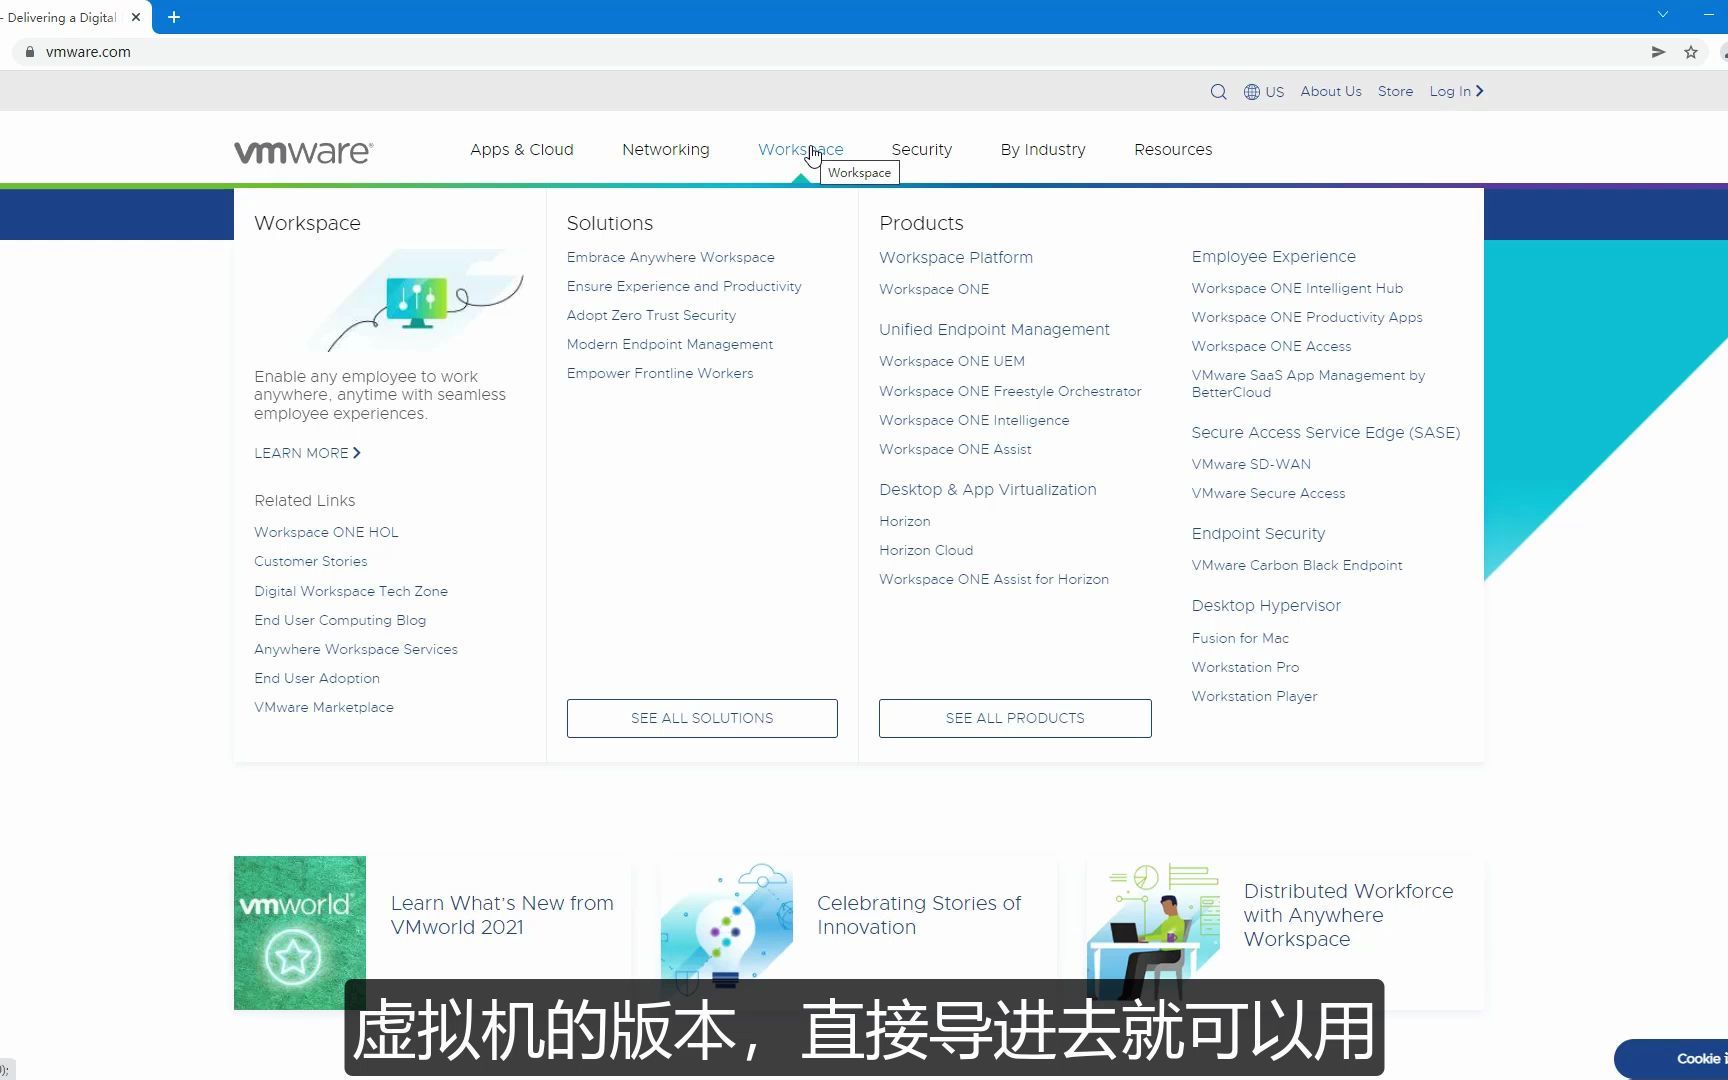Click the send/share arrow icon in address bar
Screen dimensions: 1728x1080
pyautogui.click(x=1658, y=52)
